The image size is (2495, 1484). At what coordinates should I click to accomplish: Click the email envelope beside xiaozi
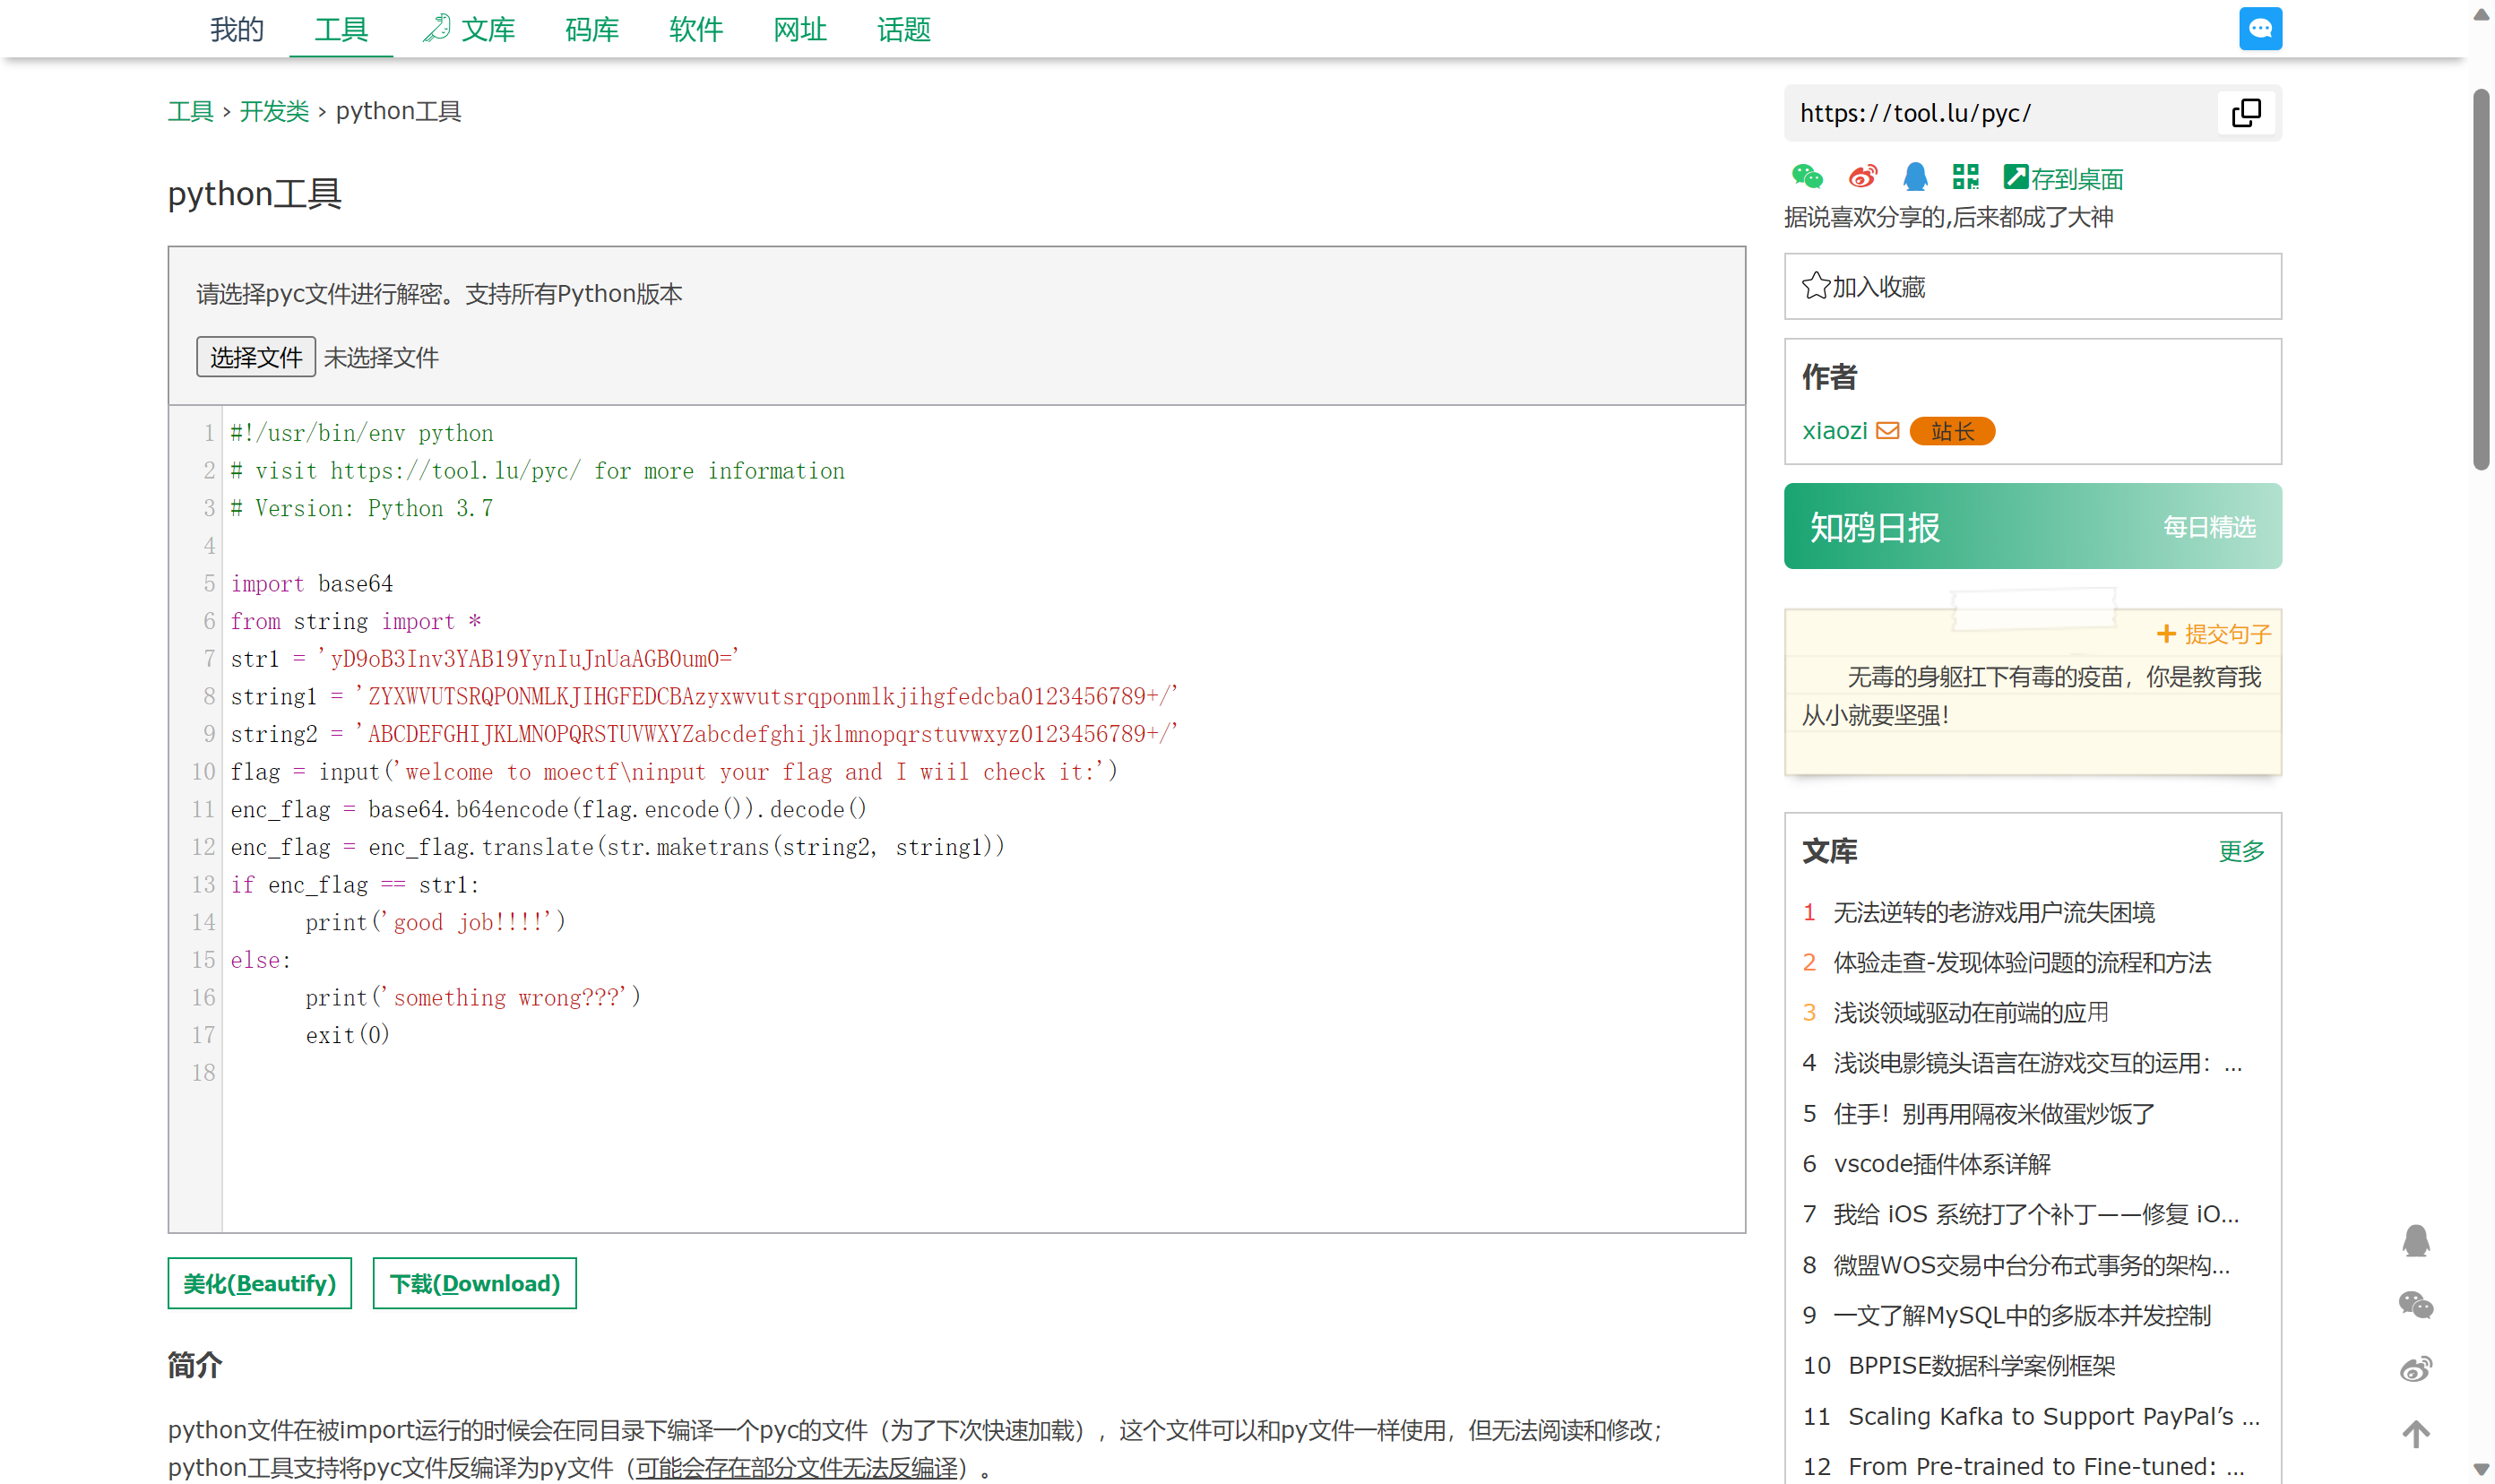click(x=1887, y=431)
